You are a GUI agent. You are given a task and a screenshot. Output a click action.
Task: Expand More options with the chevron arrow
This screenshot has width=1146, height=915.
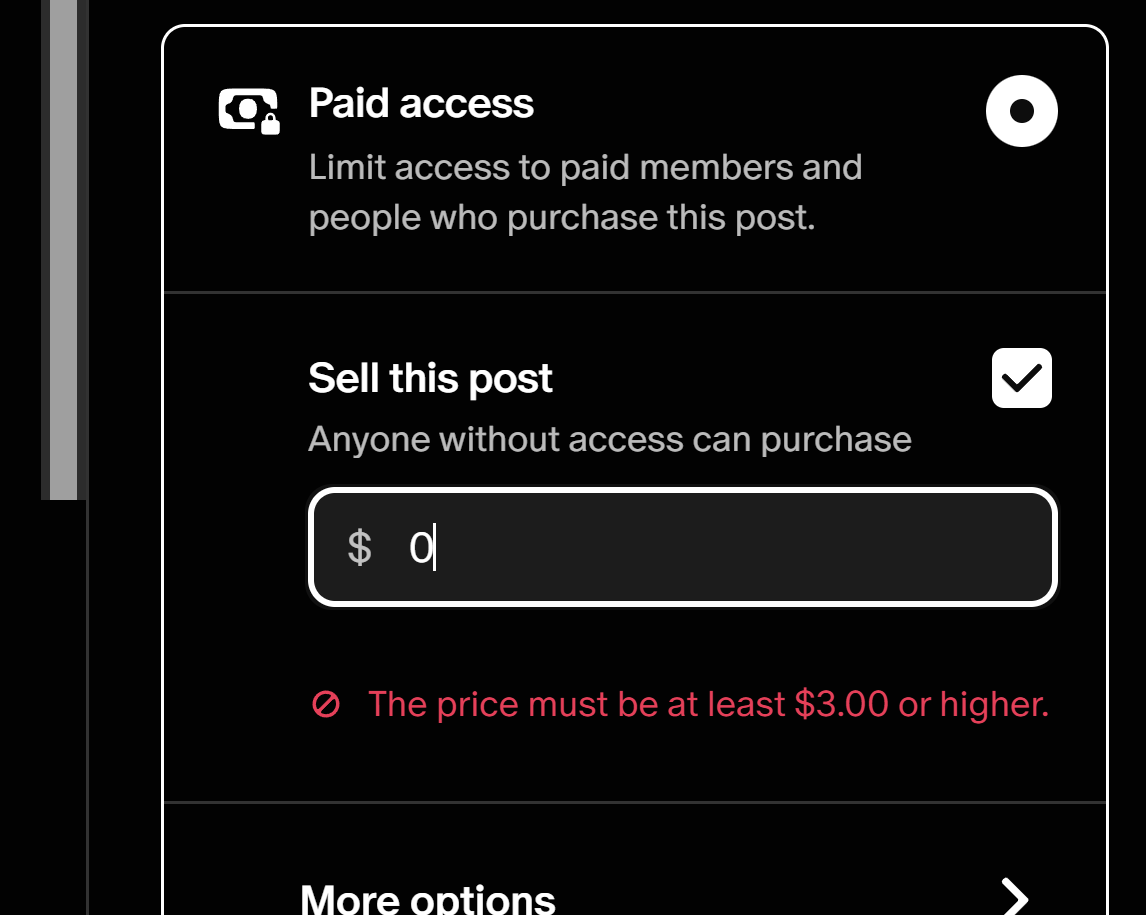1014,897
